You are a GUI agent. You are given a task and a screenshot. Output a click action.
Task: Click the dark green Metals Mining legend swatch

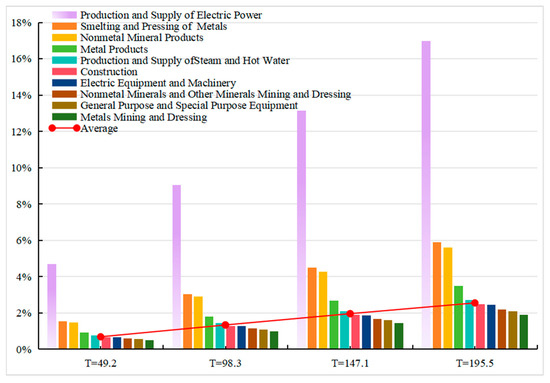tap(64, 117)
